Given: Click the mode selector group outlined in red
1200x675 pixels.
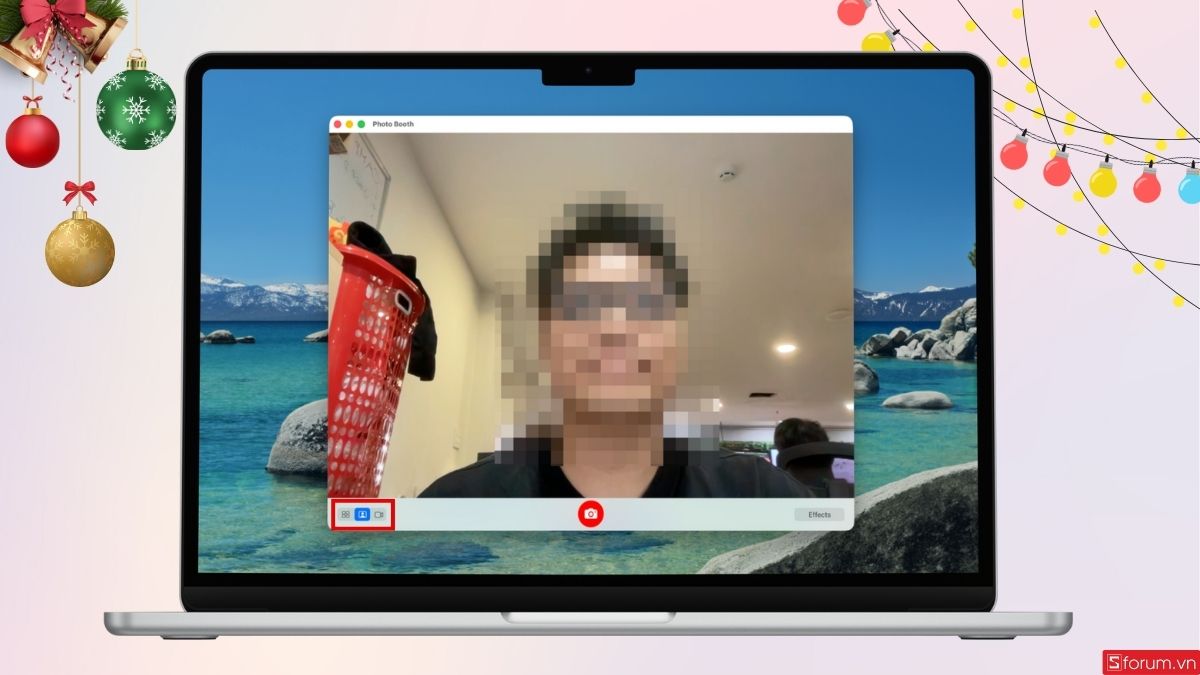Looking at the screenshot, I should [362, 514].
